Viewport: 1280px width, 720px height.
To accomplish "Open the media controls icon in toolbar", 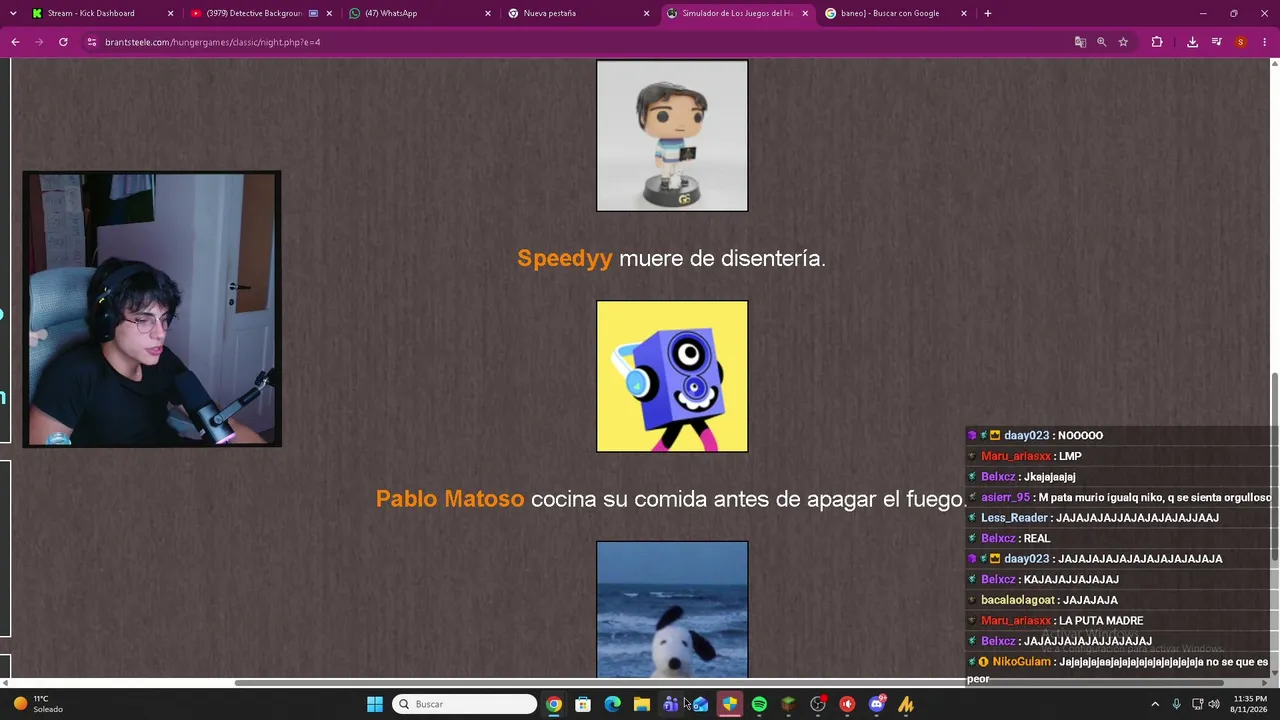I will point(1216,42).
